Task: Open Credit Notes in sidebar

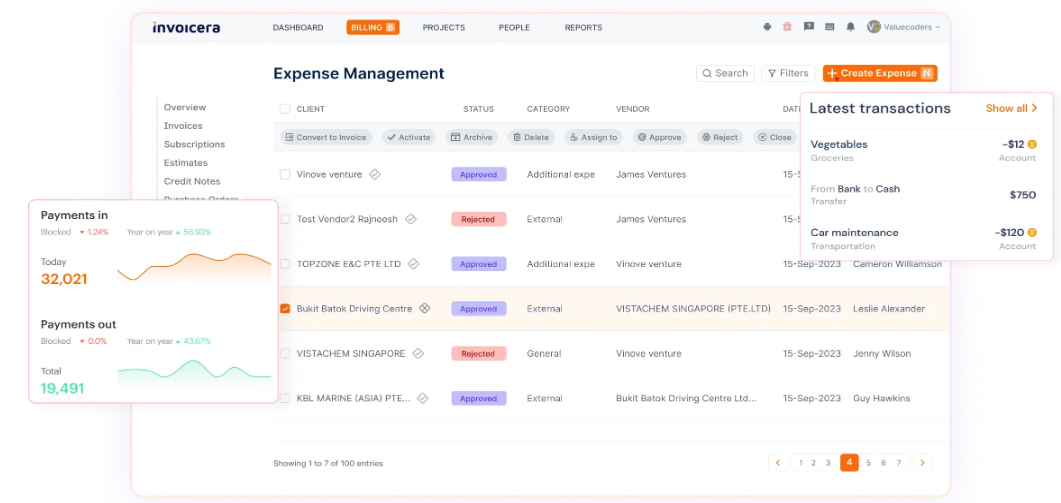Action: (191, 181)
